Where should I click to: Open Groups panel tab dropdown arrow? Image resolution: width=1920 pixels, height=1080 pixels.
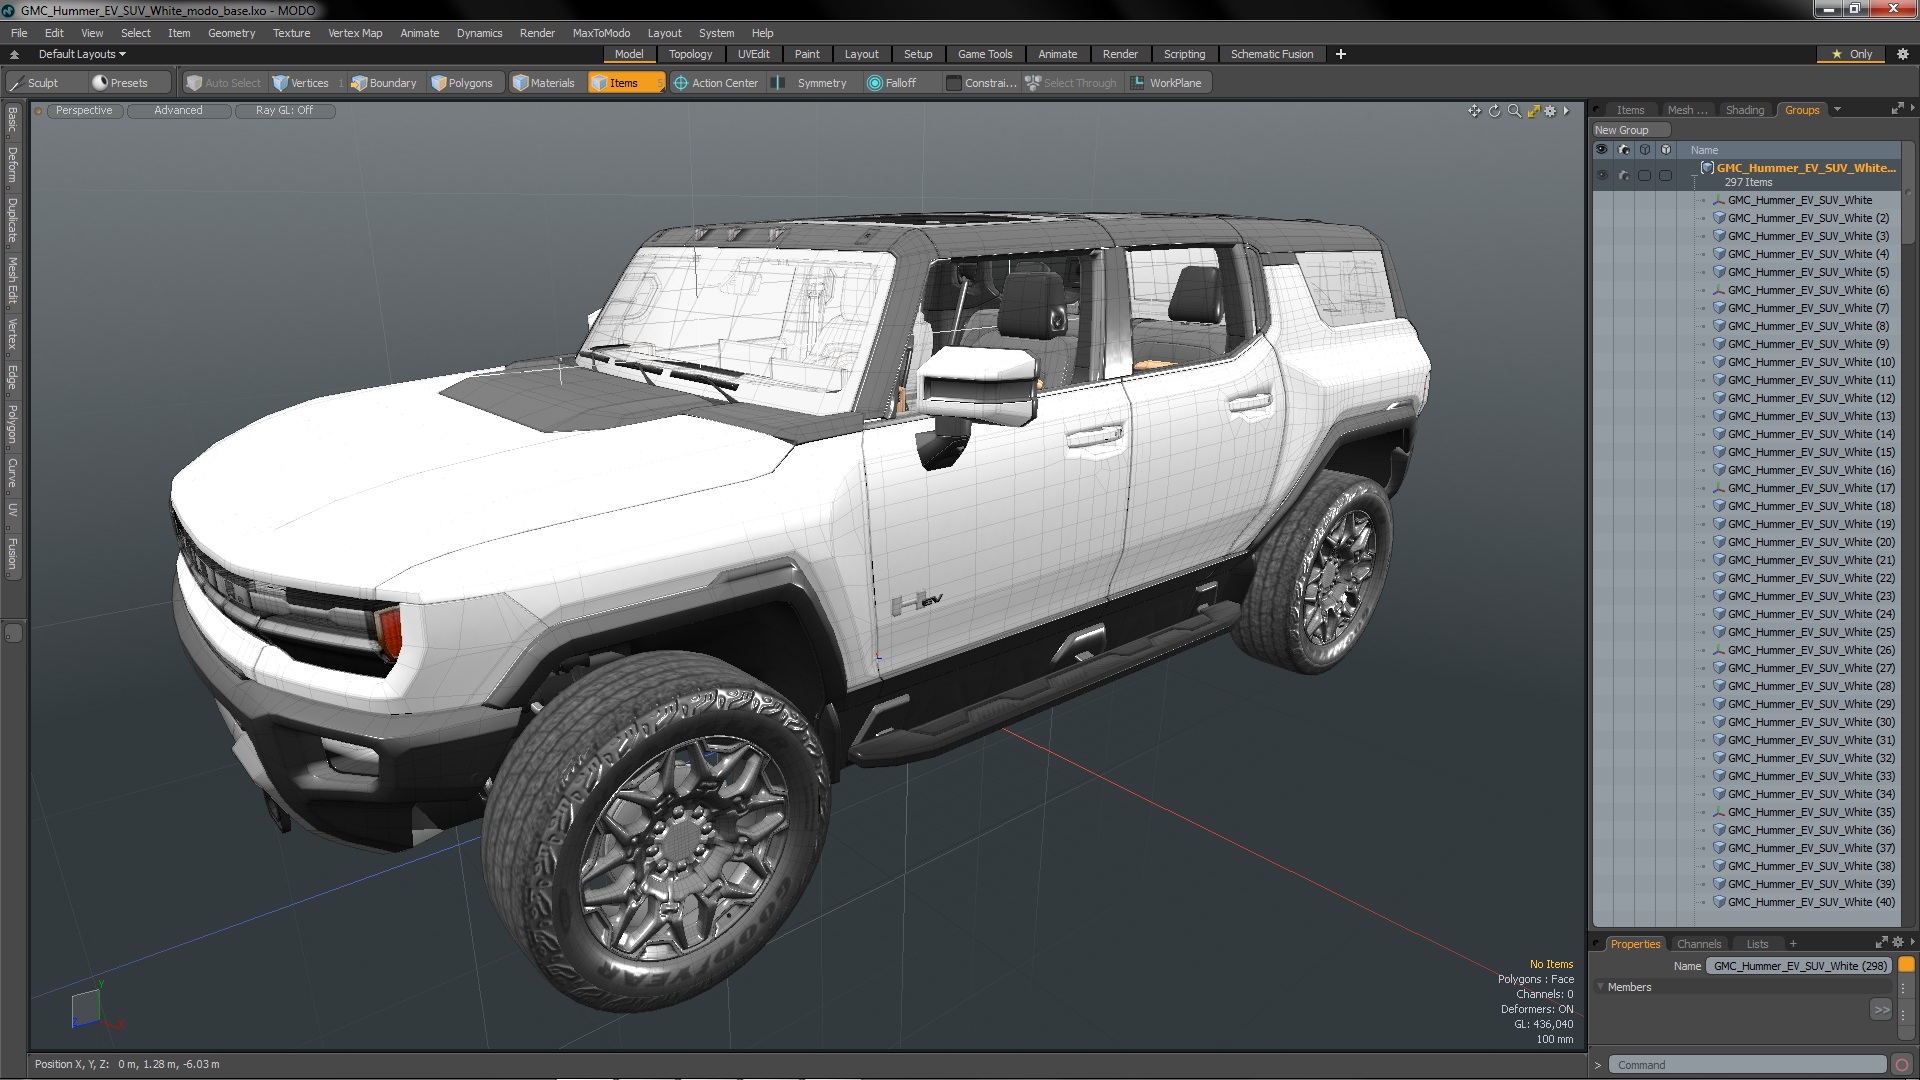[1838, 110]
